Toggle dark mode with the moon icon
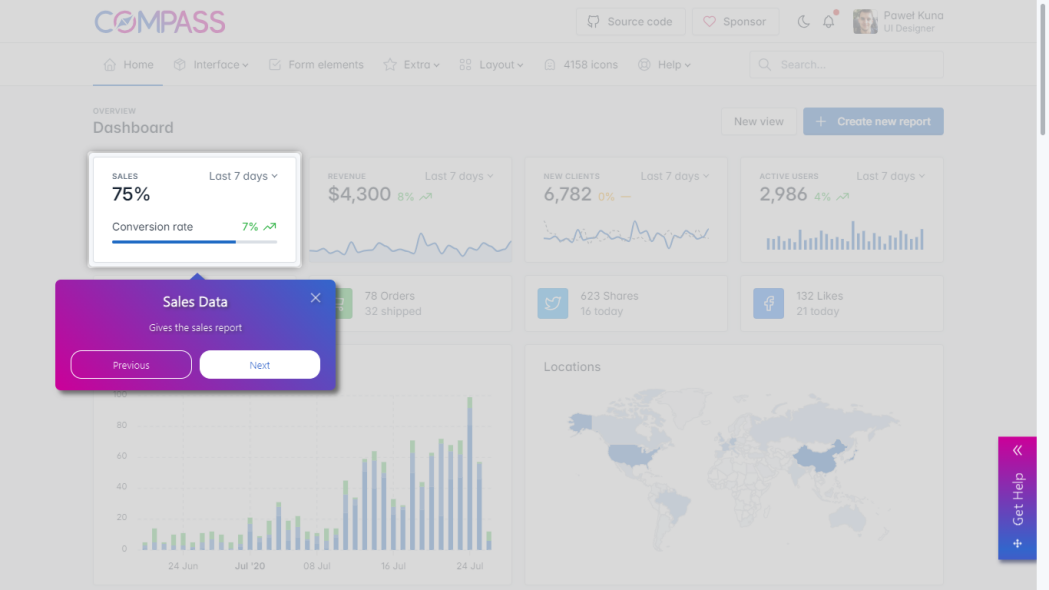The height and width of the screenshot is (590, 1049). point(804,21)
